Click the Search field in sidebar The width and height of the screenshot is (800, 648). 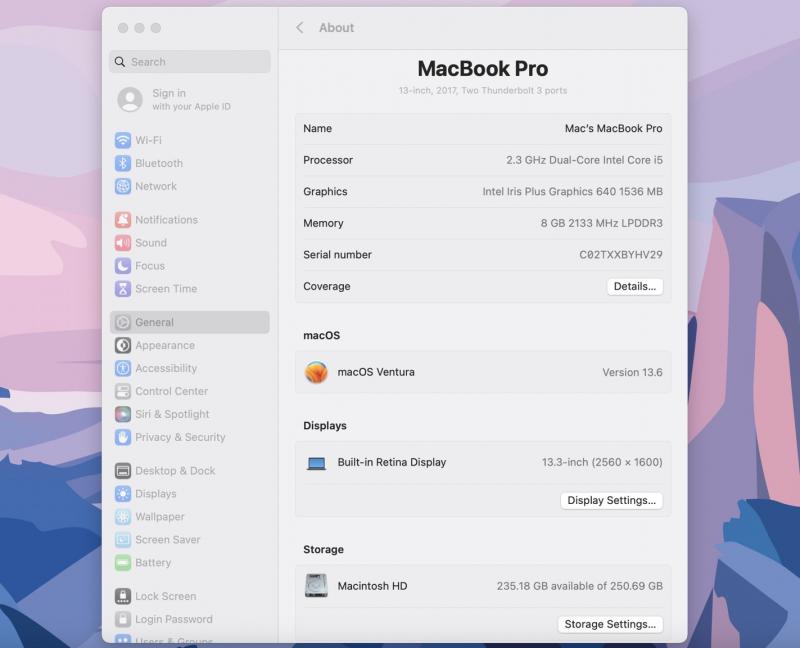click(x=190, y=62)
